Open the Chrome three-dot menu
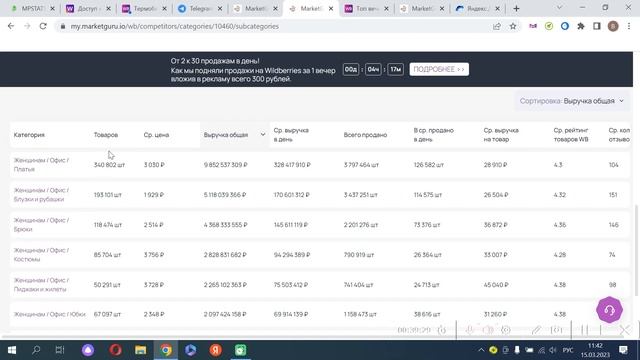This screenshot has height=360, width=640. [629, 26]
